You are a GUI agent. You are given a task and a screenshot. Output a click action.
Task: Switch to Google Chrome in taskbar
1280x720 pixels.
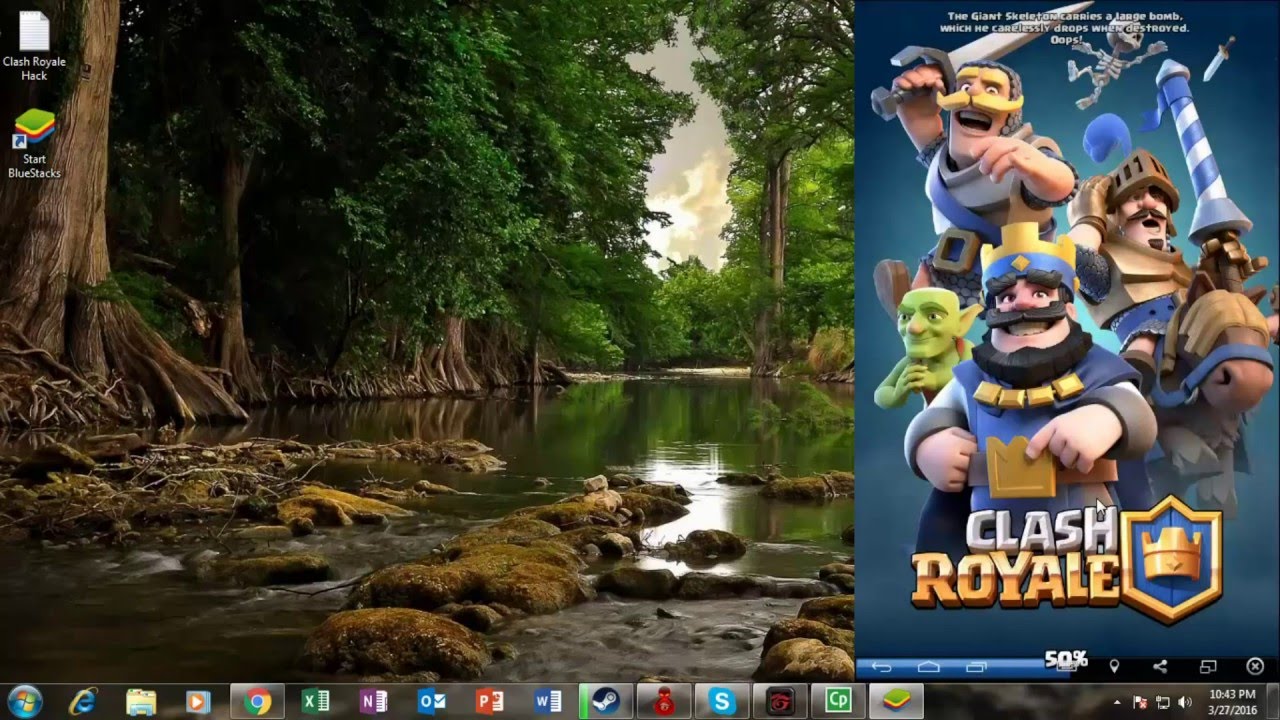click(257, 702)
